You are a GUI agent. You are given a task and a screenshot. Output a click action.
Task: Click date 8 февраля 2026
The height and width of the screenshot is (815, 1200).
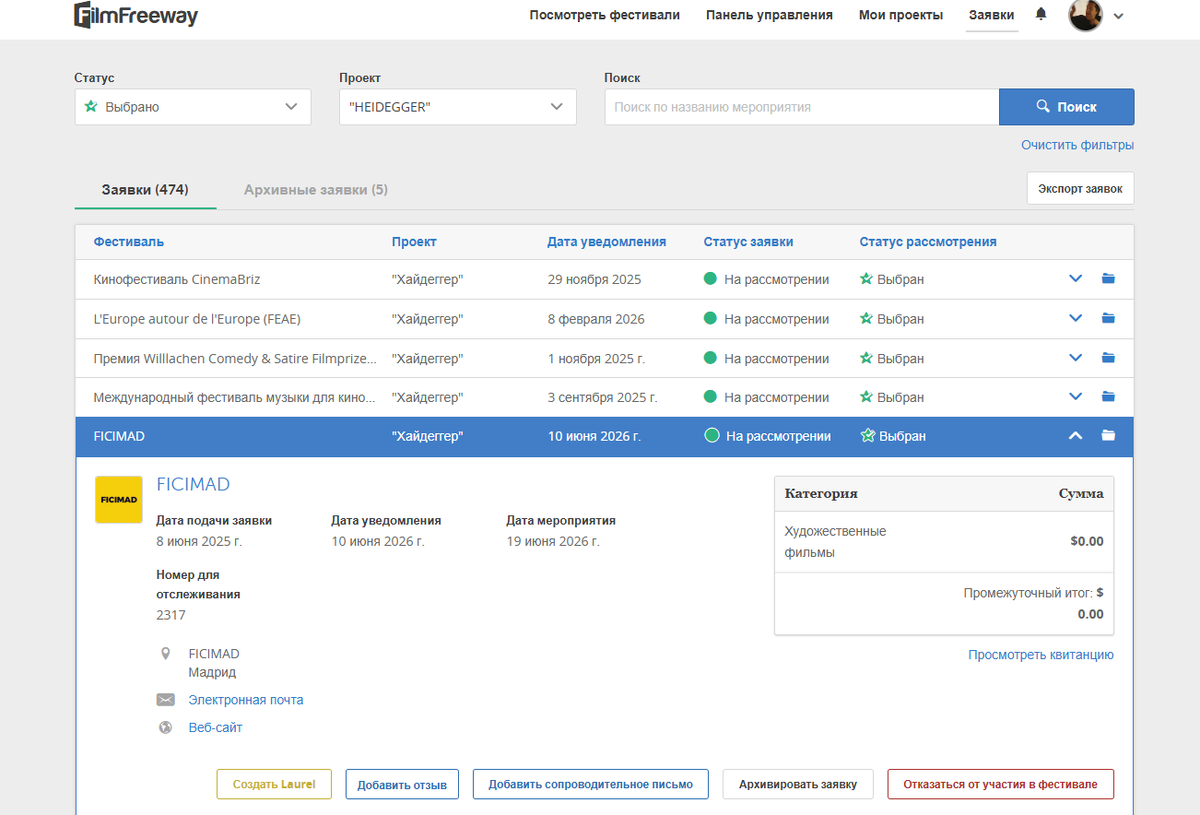(x=596, y=319)
